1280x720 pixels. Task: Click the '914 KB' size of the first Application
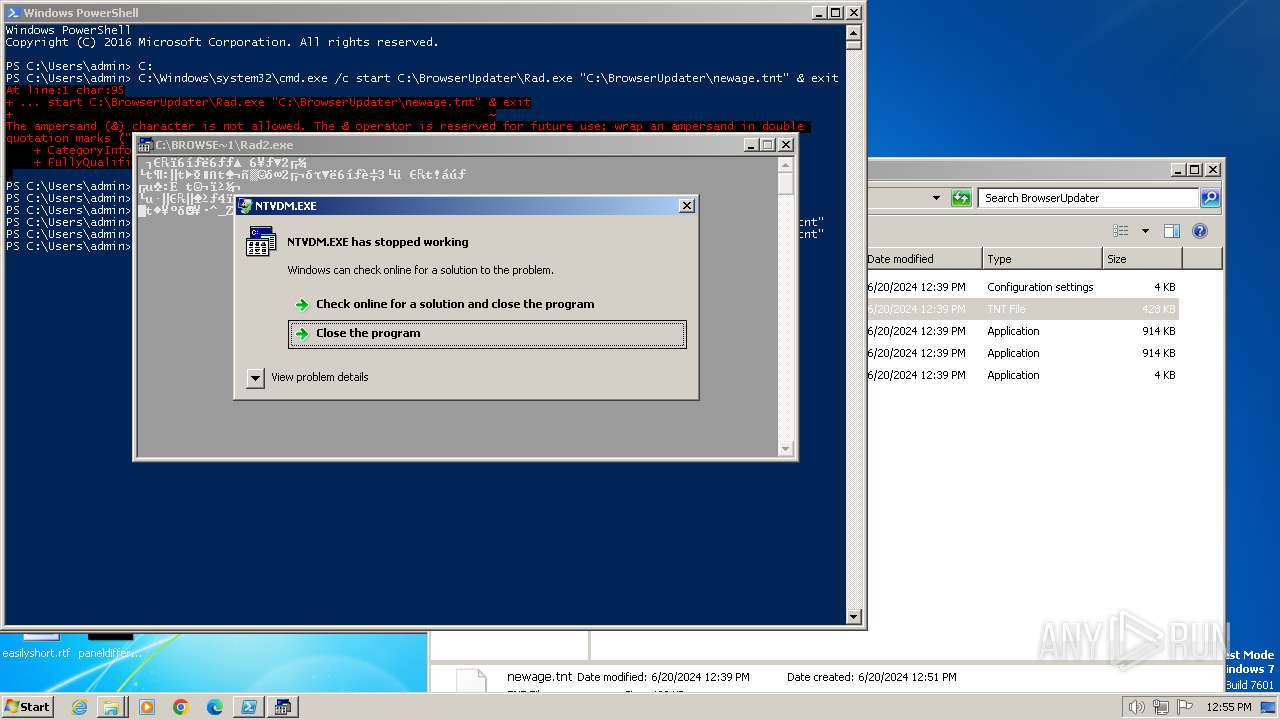click(x=1158, y=331)
